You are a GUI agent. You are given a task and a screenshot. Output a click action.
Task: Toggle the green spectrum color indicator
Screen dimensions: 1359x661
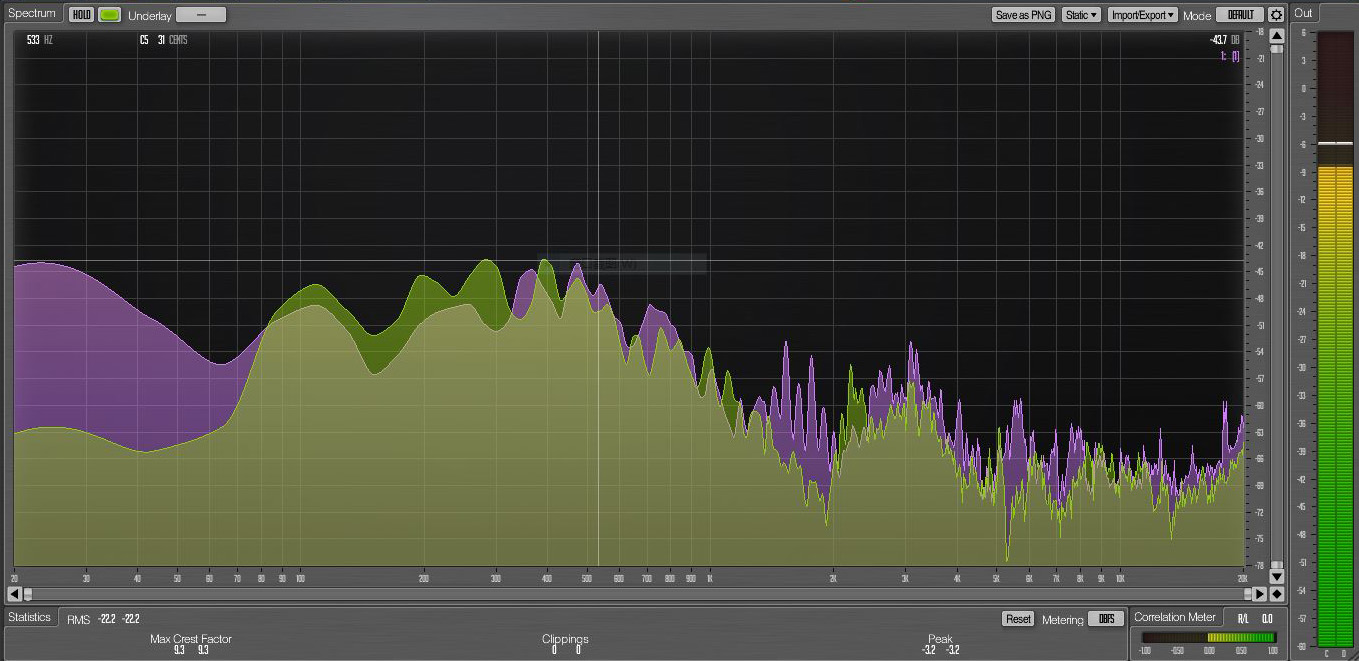tap(109, 15)
